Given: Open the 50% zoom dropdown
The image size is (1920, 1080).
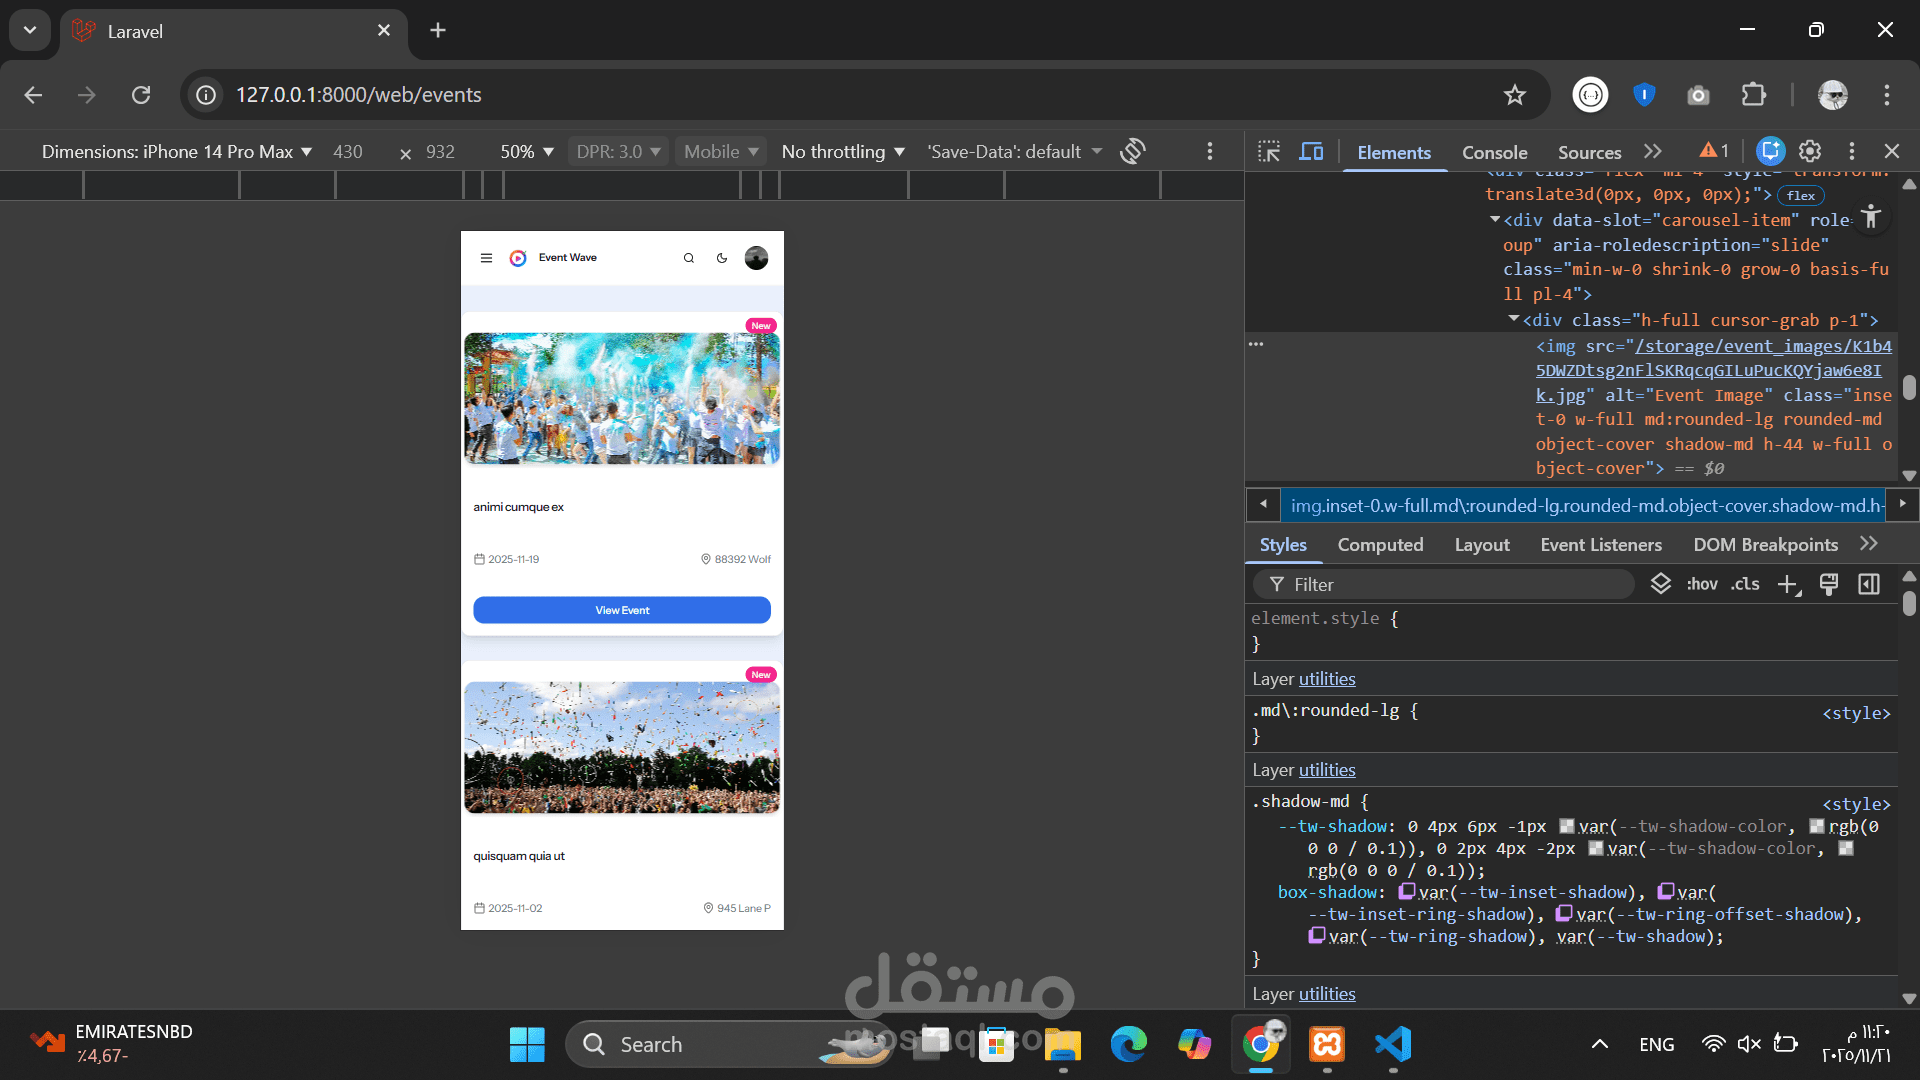Looking at the screenshot, I should pyautogui.click(x=526, y=152).
